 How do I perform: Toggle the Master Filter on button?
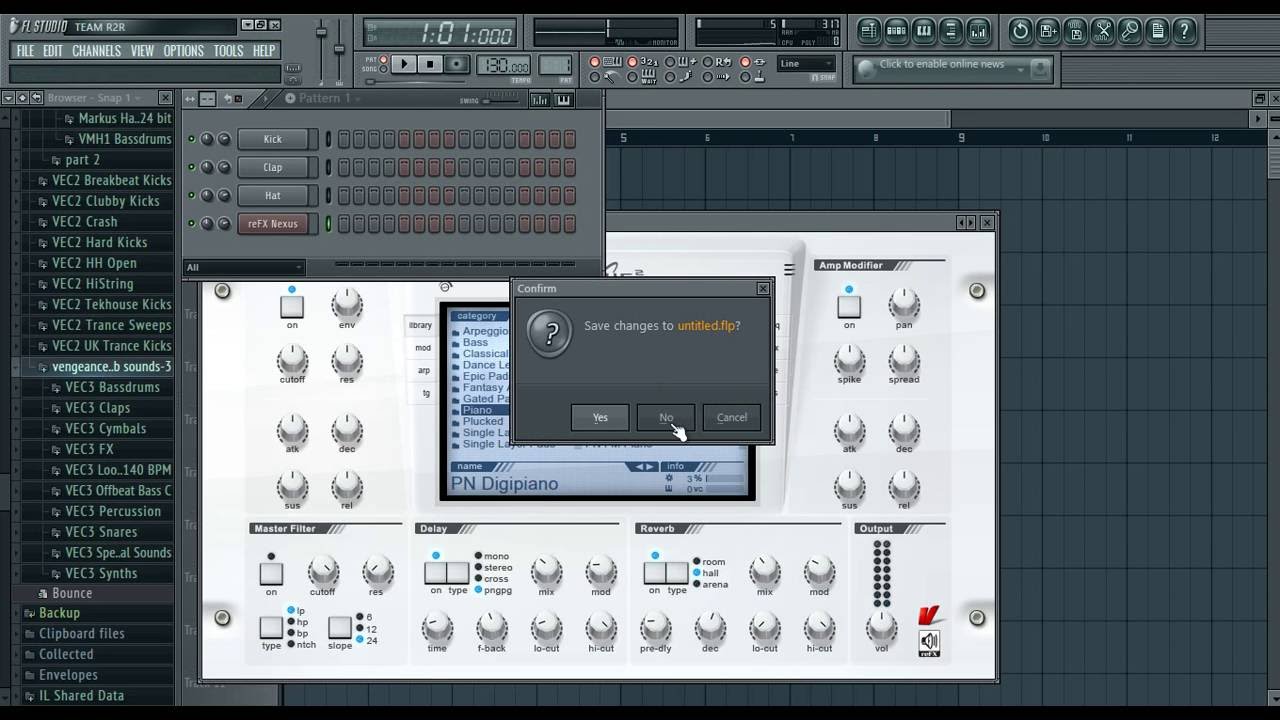pyautogui.click(x=271, y=574)
